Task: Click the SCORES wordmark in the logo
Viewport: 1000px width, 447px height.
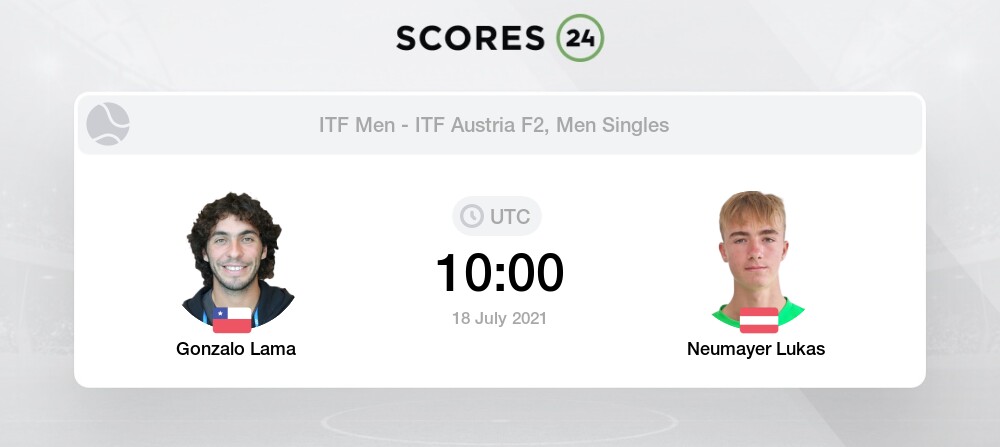Action: pos(471,37)
